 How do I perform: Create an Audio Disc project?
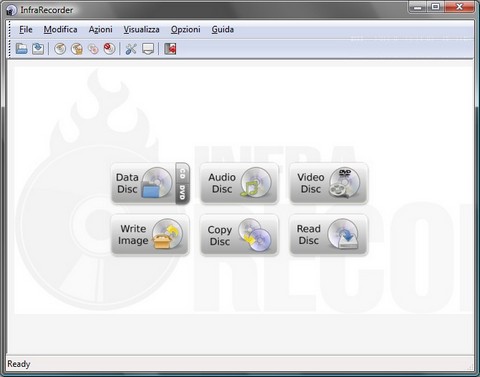point(239,183)
